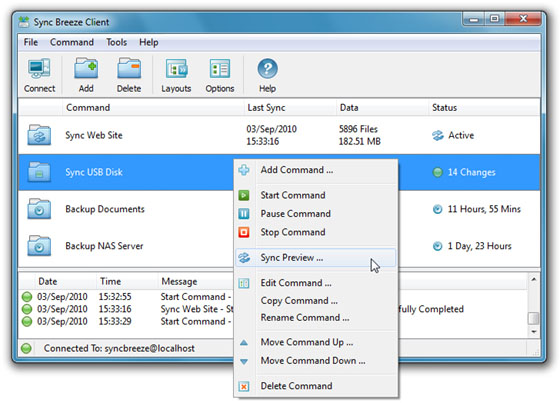Click the up triangle icon for Move Command Up
Image resolution: width=560 pixels, height=403 pixels.
[x=244, y=343]
